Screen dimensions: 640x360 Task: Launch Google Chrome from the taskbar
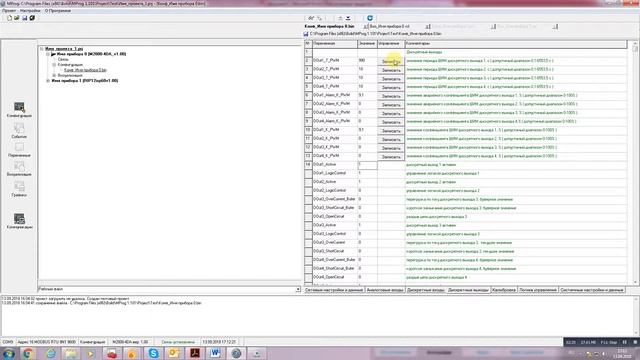click(28, 353)
